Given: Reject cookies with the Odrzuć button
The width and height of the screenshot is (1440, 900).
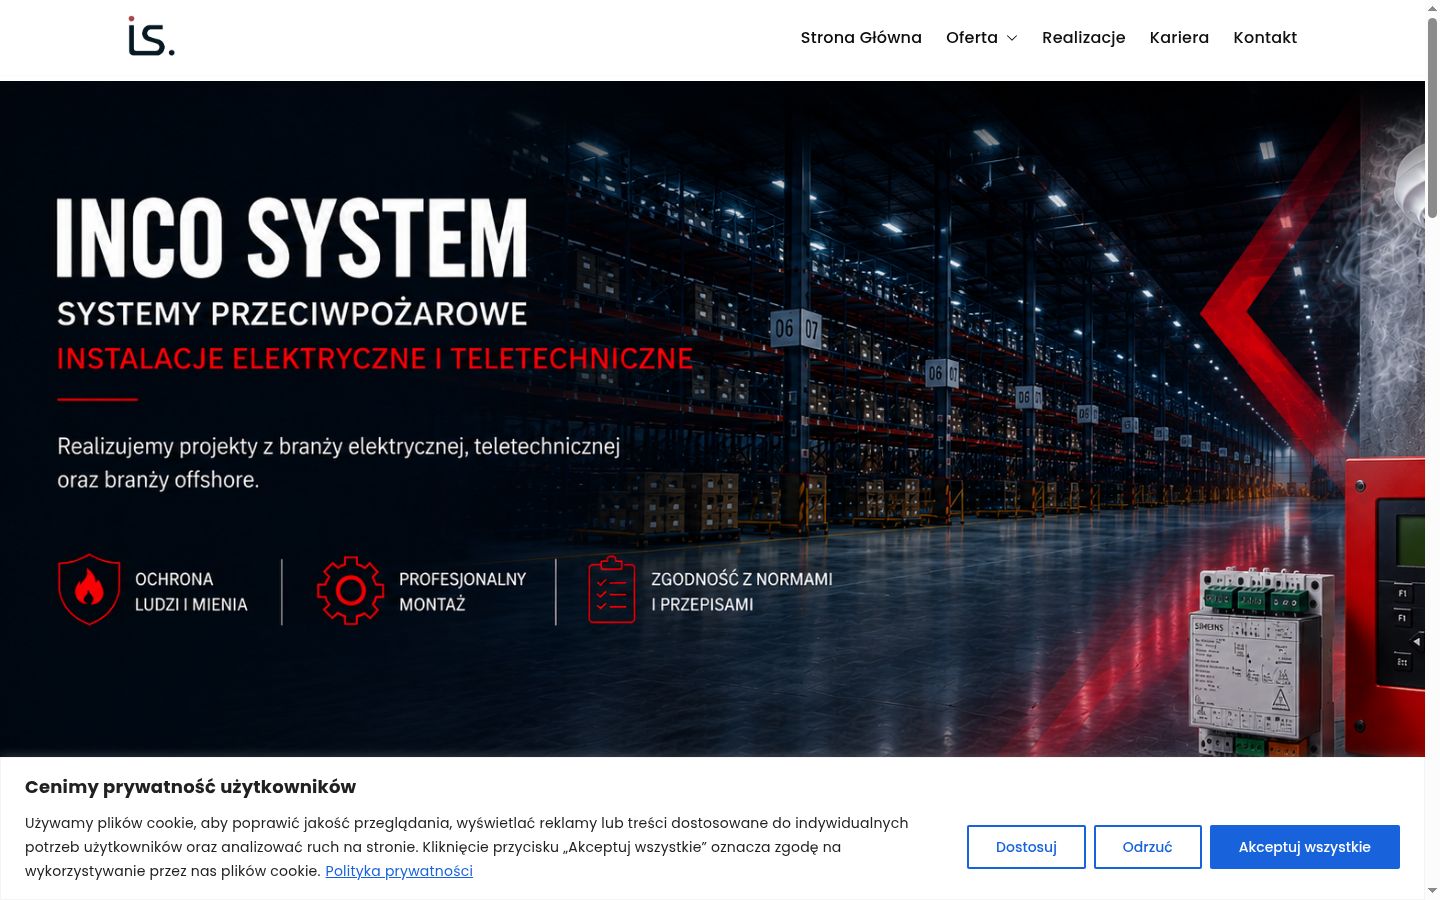Looking at the screenshot, I should tap(1147, 847).
